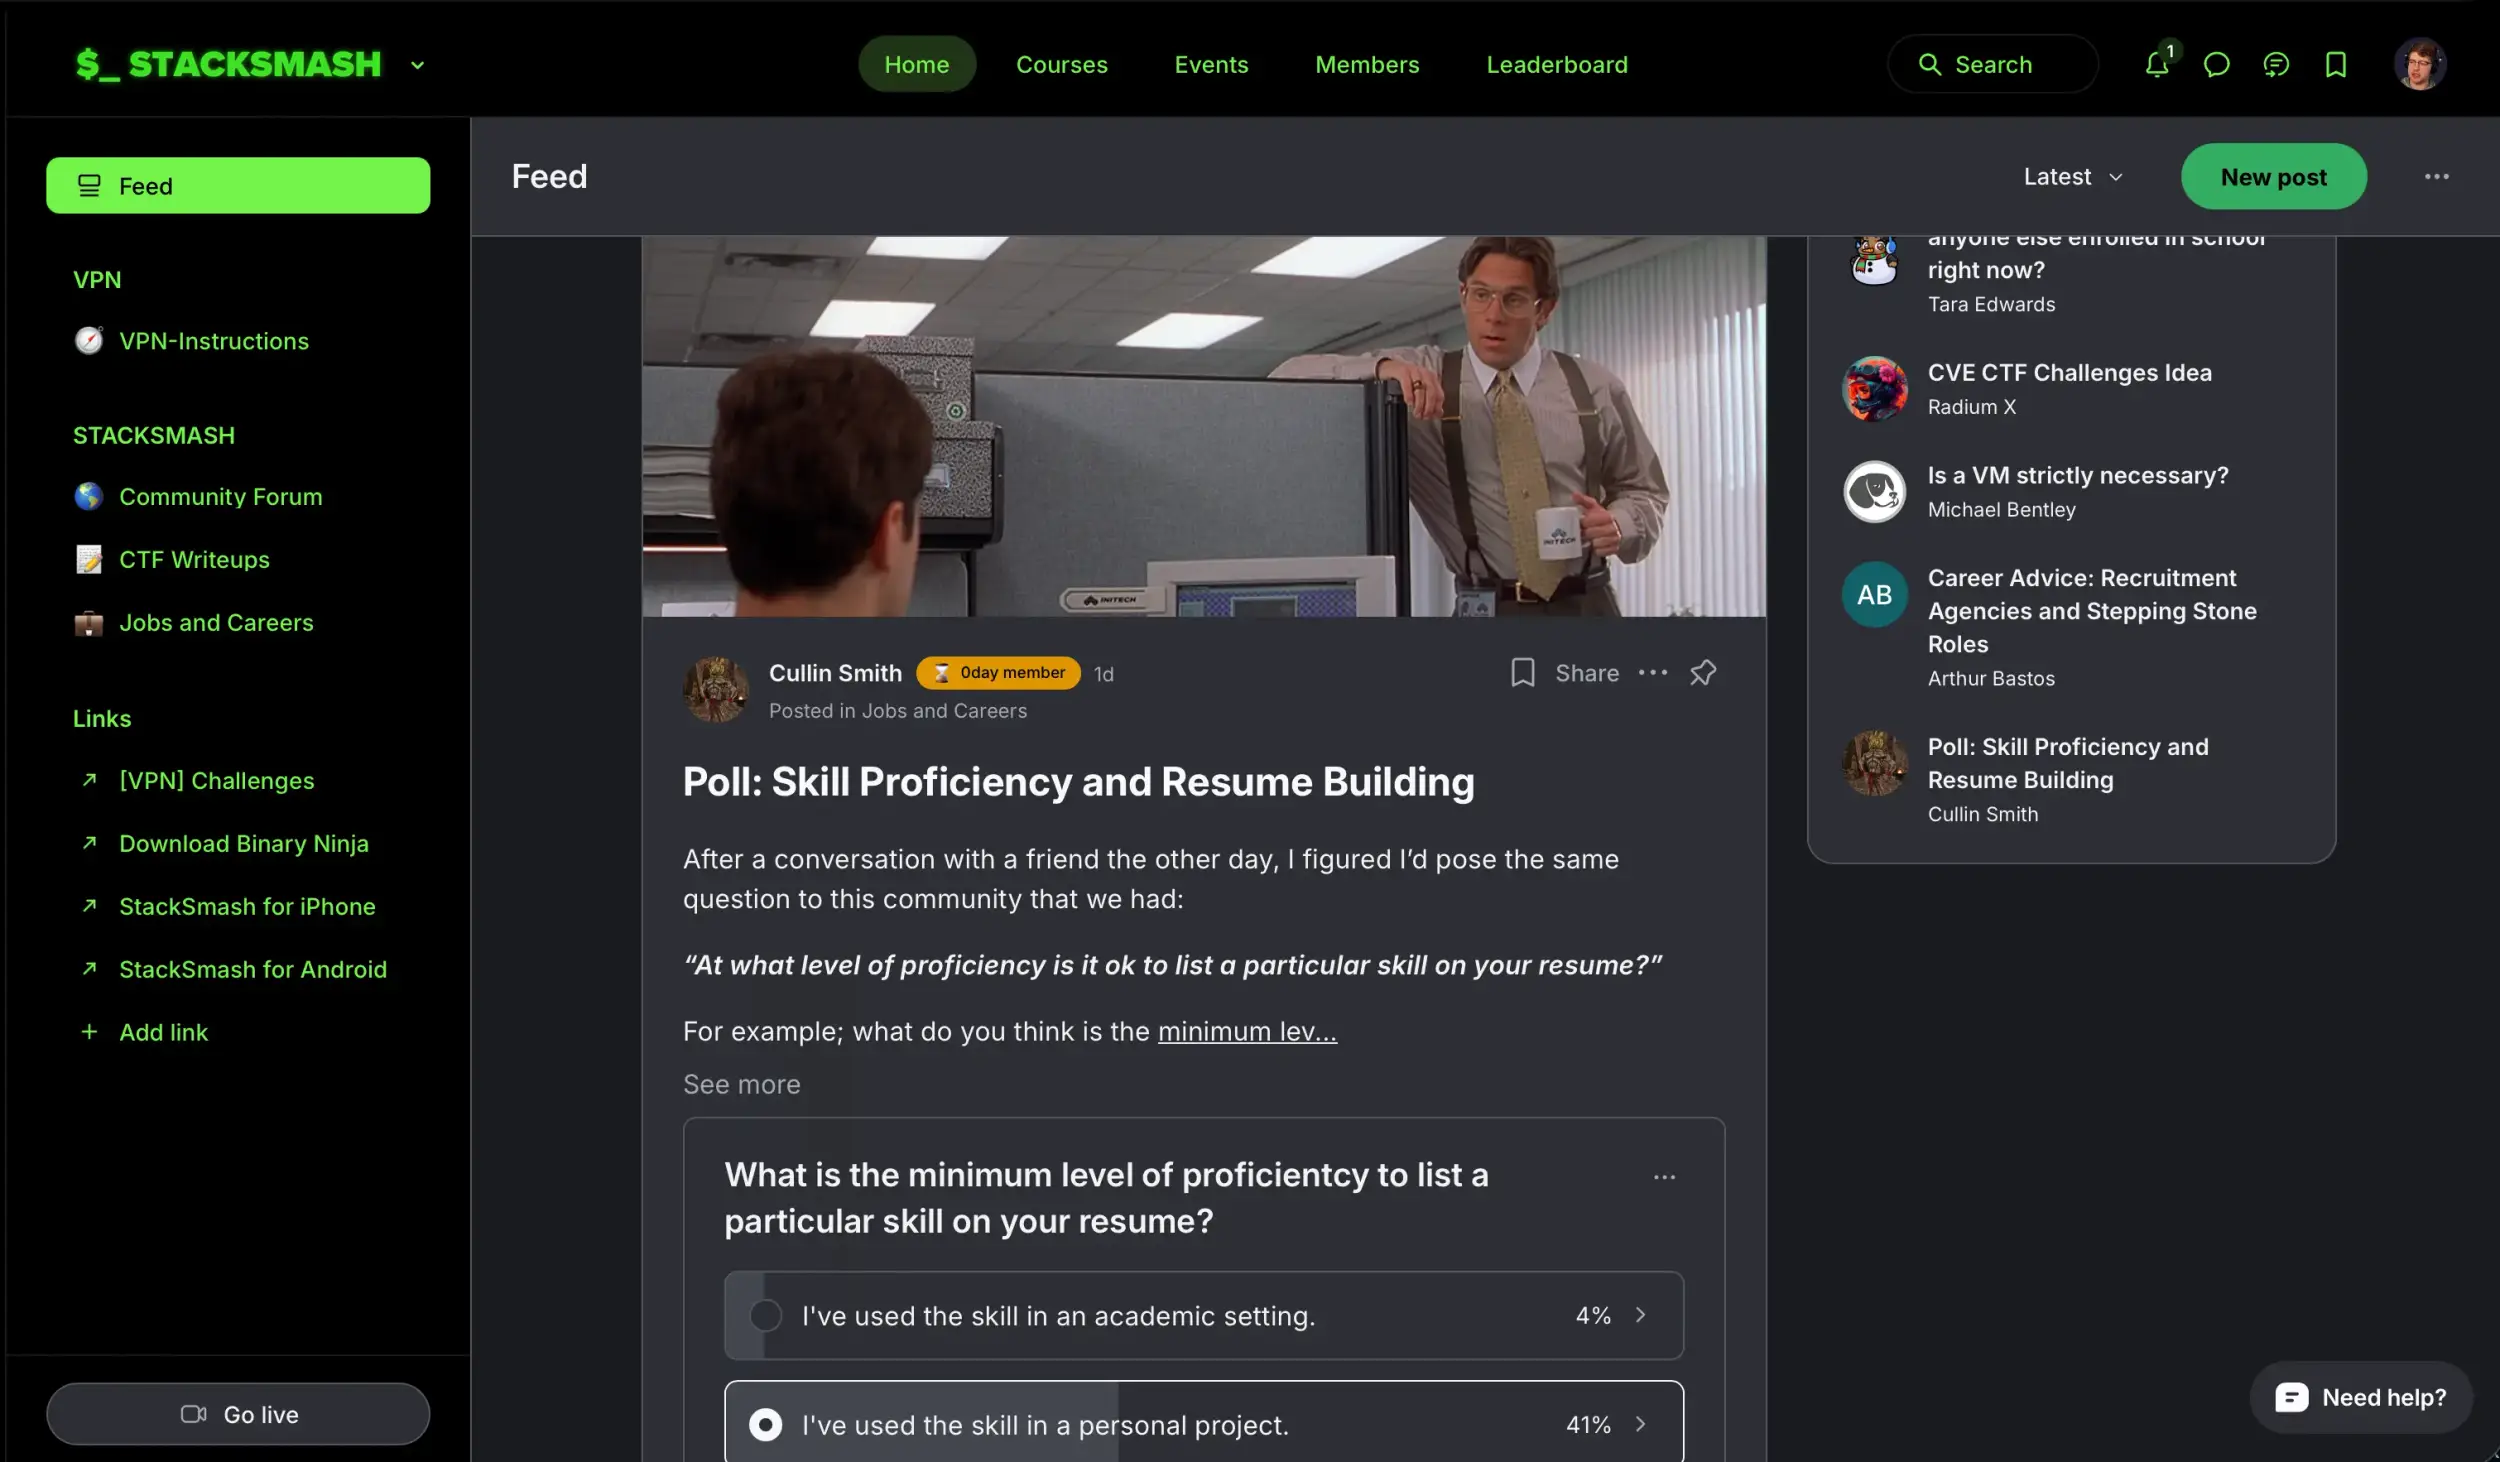Expand voters for 41% poll result chevron
Image resolution: width=2500 pixels, height=1462 pixels.
click(1640, 1424)
